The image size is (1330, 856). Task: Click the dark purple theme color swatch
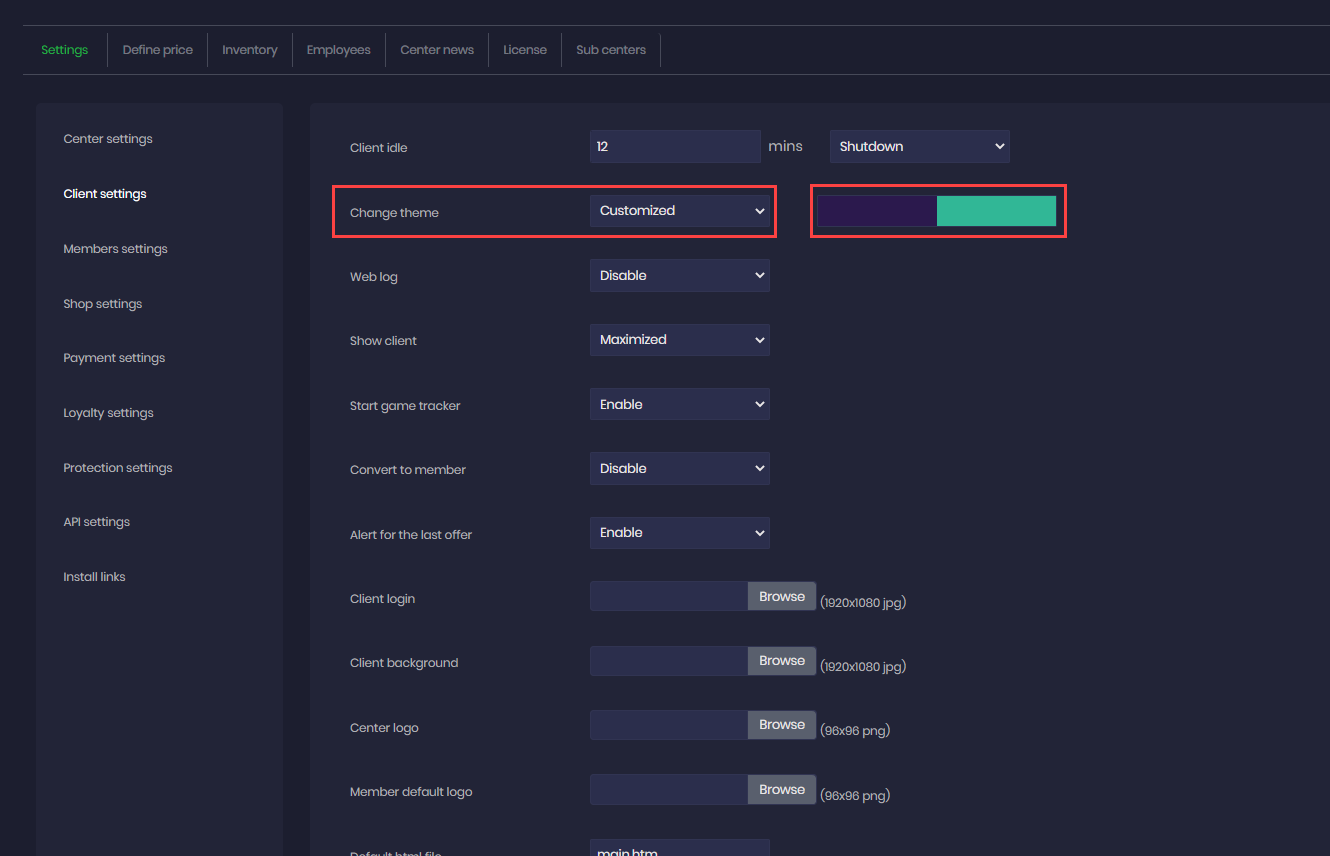coord(877,211)
